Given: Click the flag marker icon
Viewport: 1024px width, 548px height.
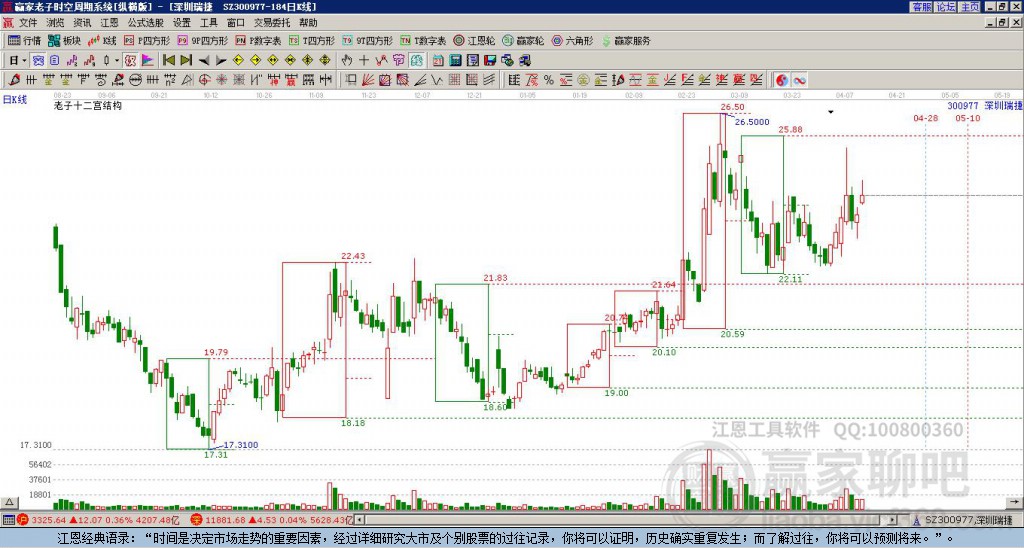Looking at the screenshot, I should click(x=148, y=60).
